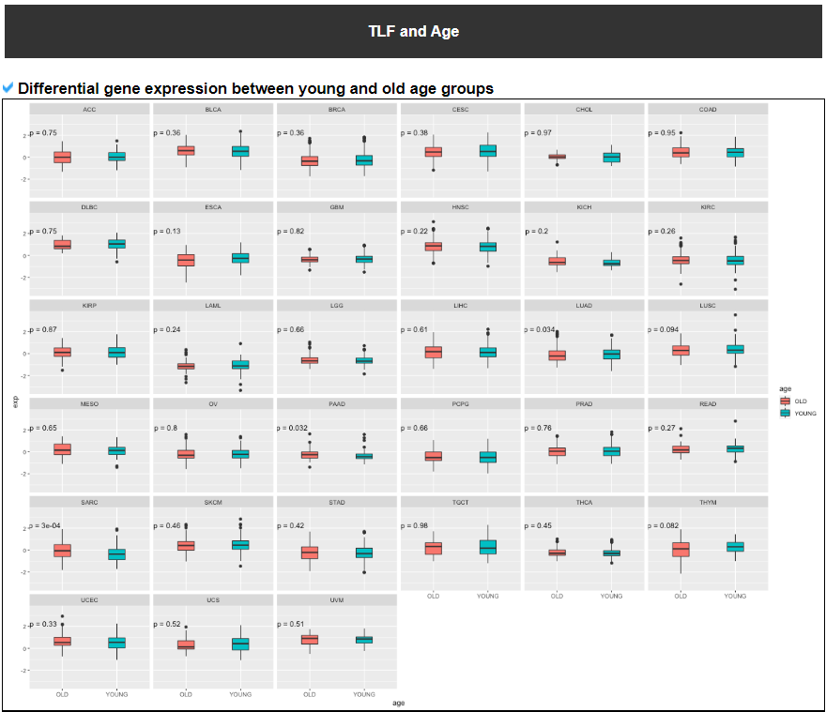826x712 pixels.
Task: Click the teal YOUNG legend swatch
Action: [785, 412]
